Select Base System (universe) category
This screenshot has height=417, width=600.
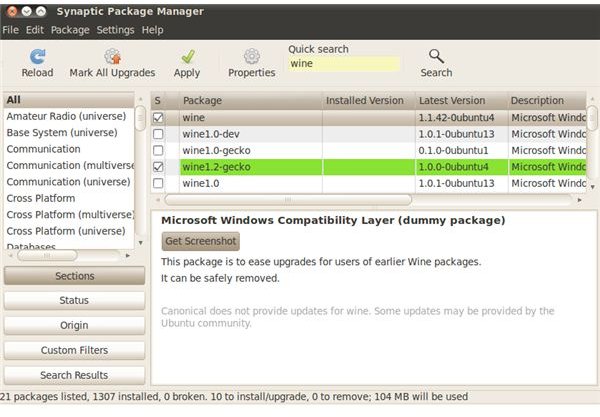tap(69, 132)
